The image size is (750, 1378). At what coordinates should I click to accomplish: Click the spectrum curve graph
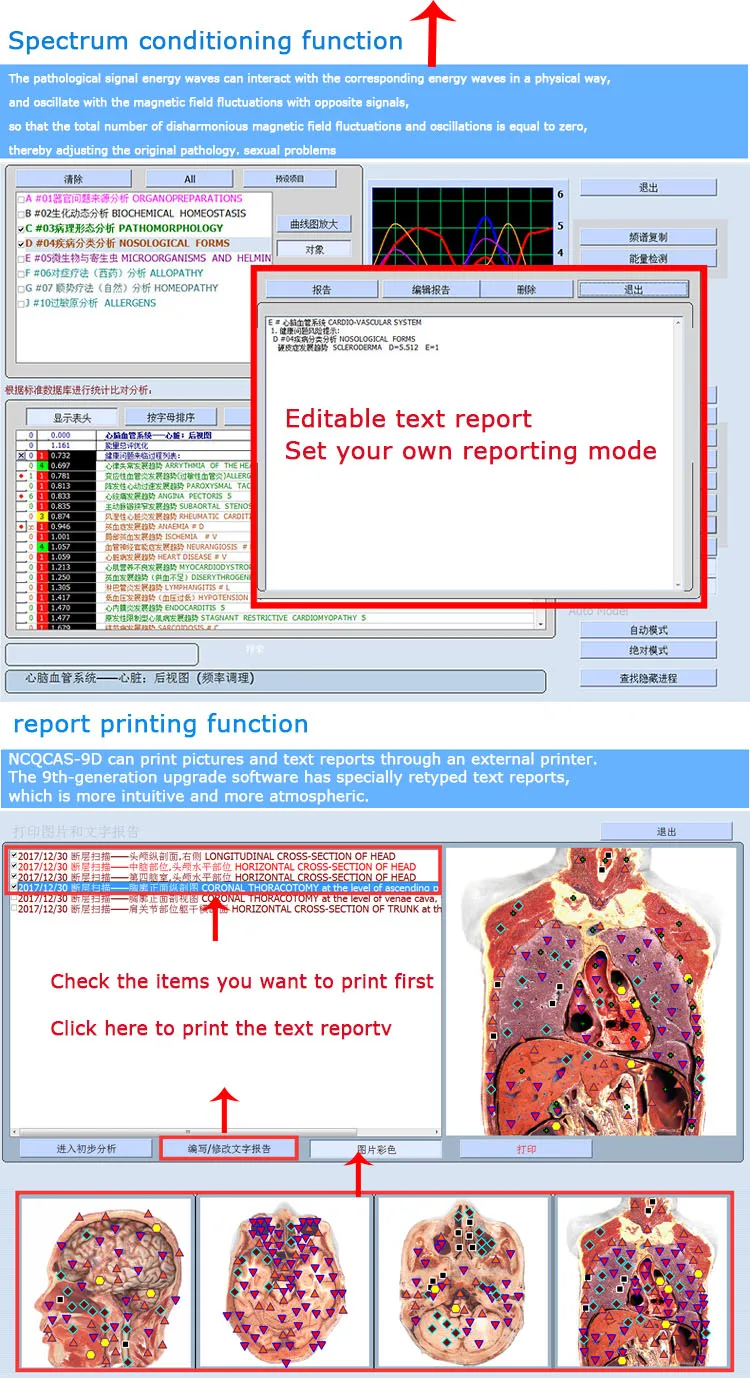point(462,227)
